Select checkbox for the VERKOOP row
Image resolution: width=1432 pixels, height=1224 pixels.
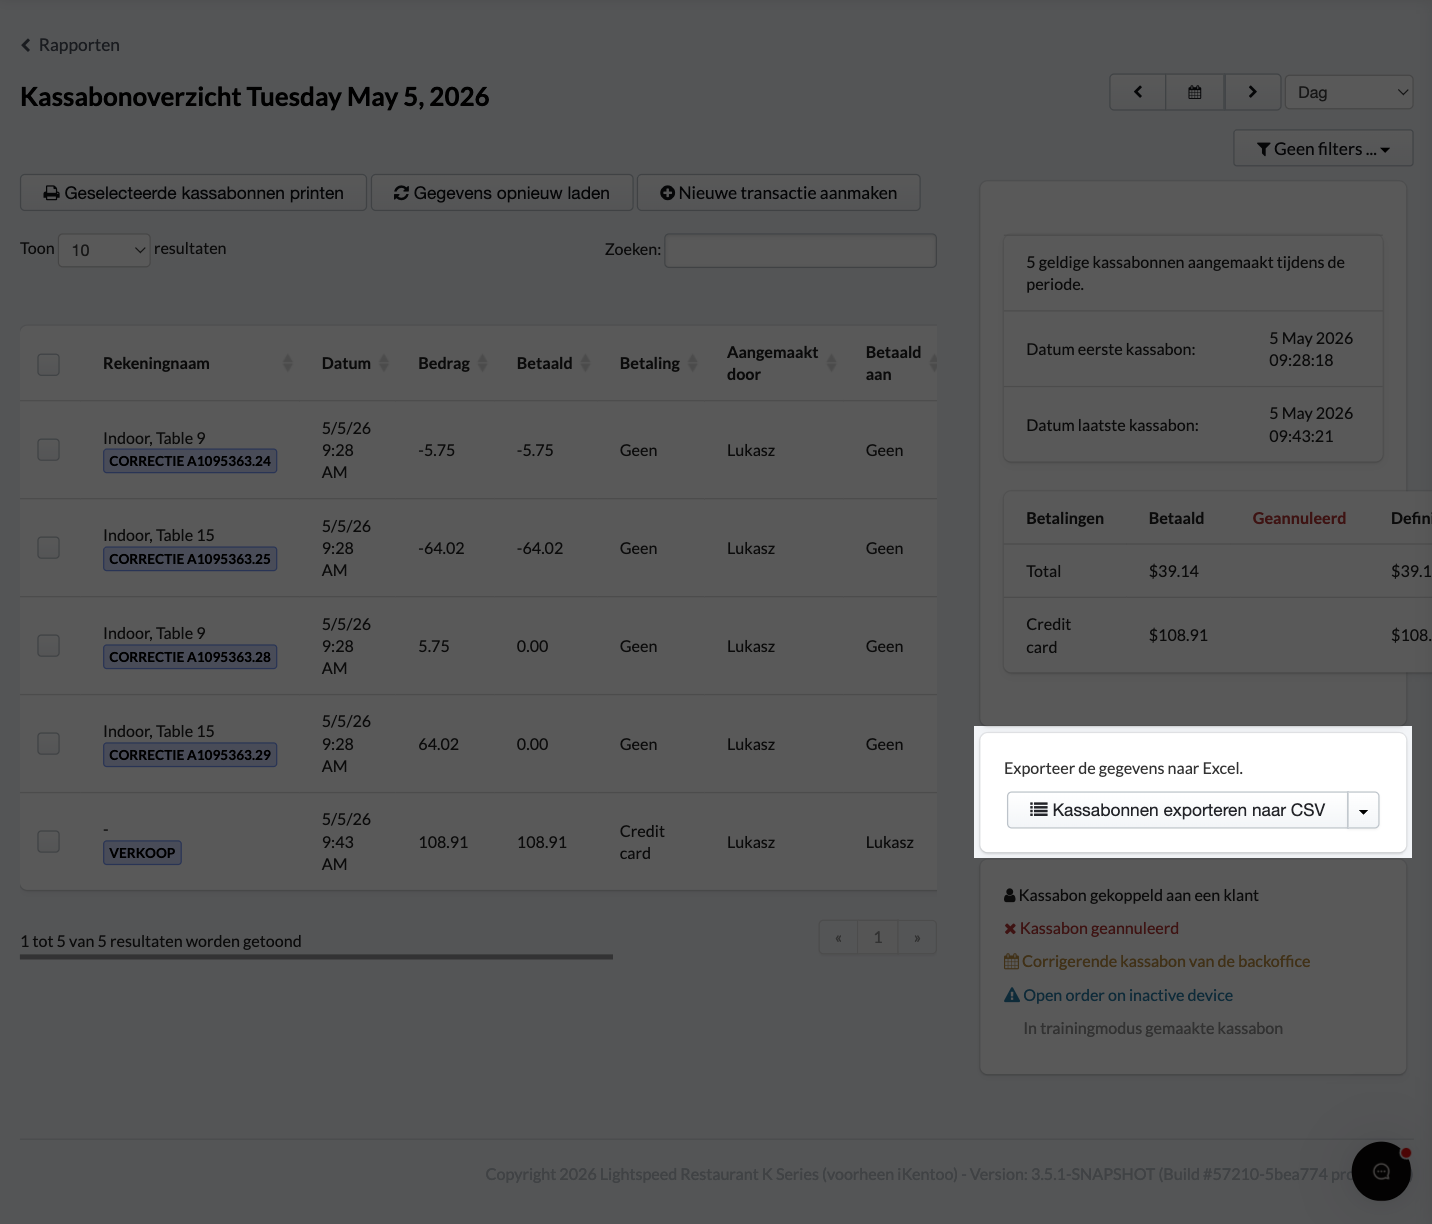tap(48, 842)
